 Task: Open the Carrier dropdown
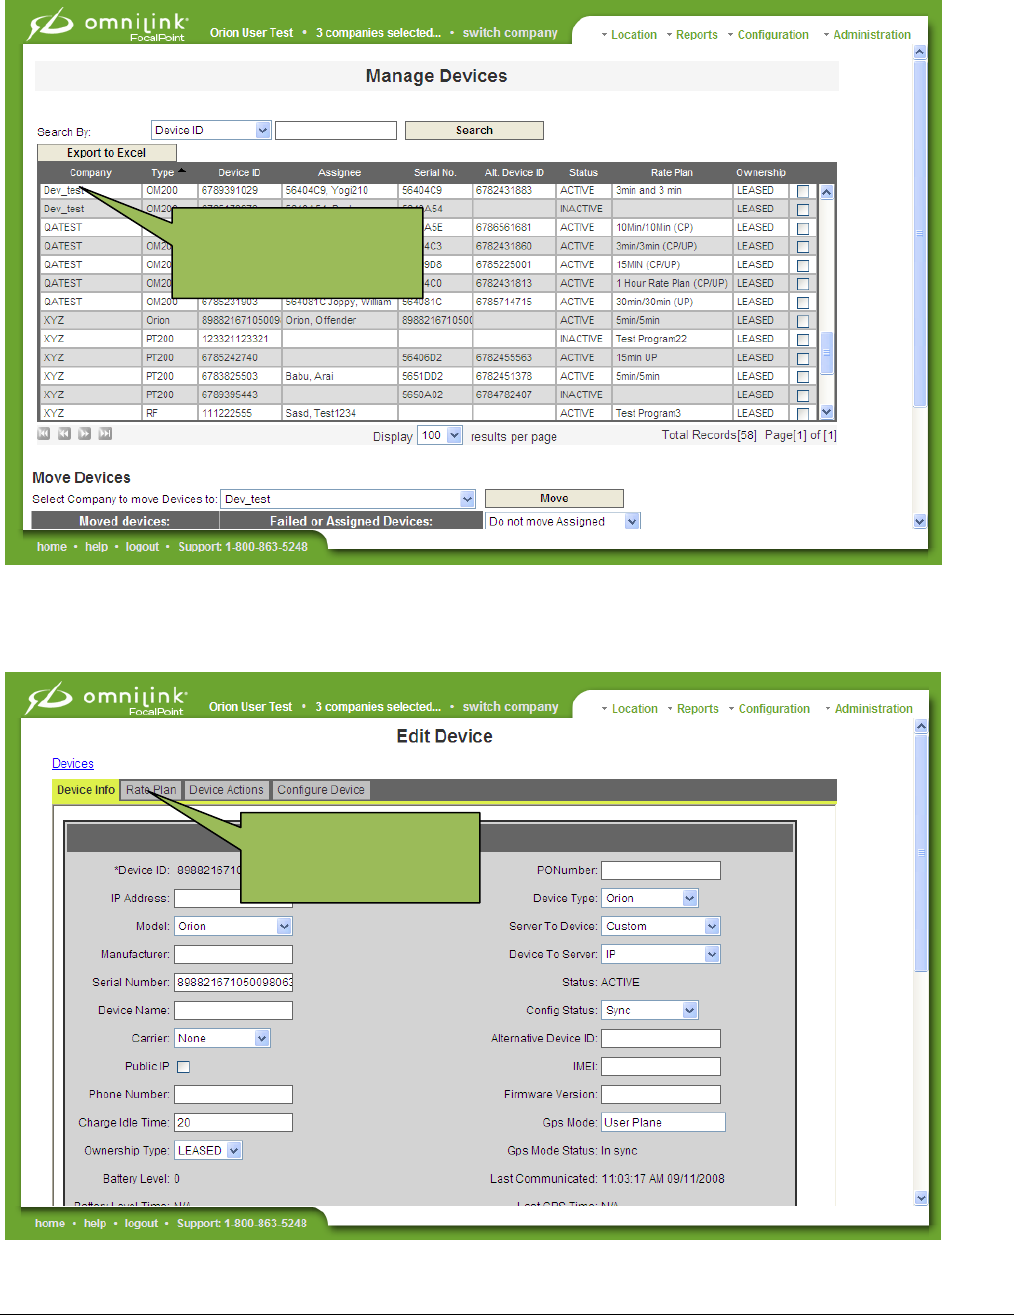222,1038
